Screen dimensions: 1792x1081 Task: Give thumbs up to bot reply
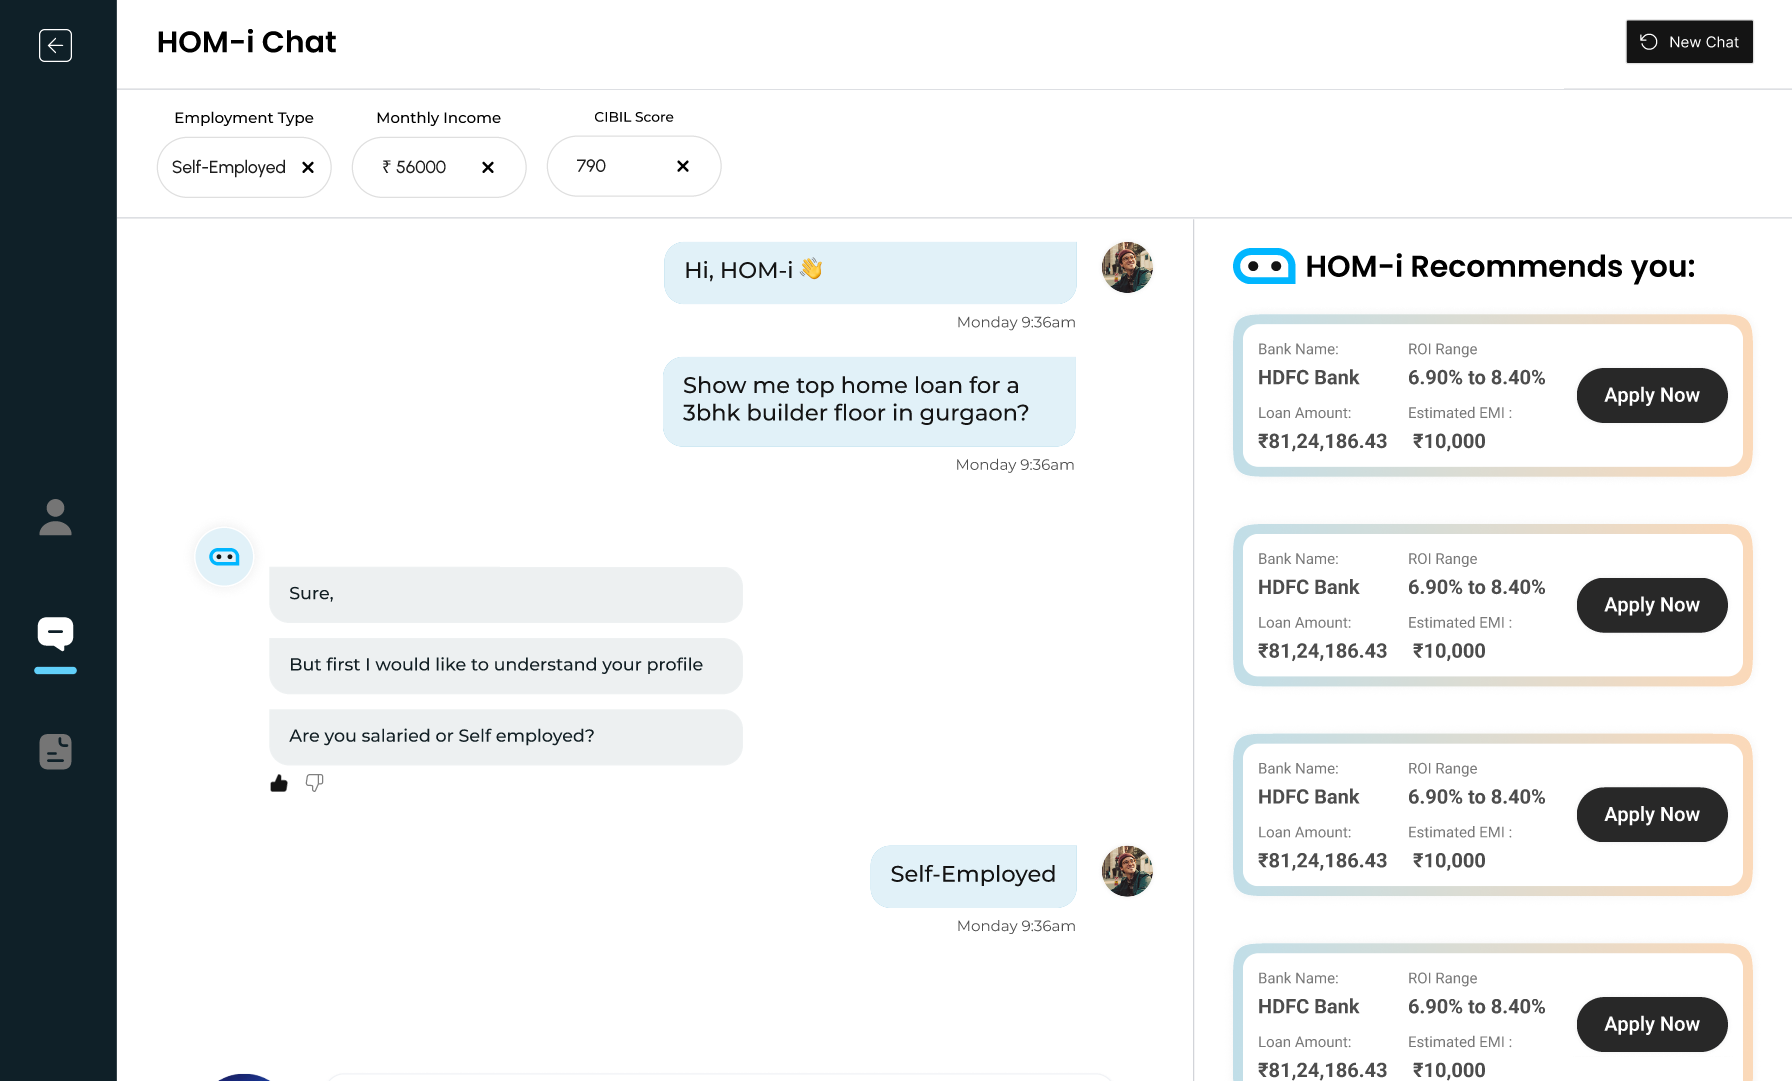279,783
